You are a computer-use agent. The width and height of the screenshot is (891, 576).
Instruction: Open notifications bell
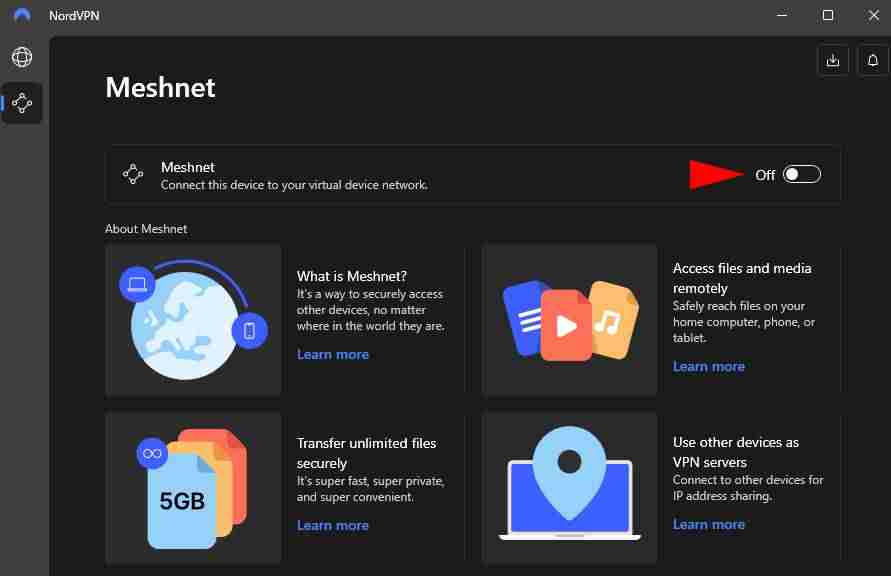(x=873, y=60)
